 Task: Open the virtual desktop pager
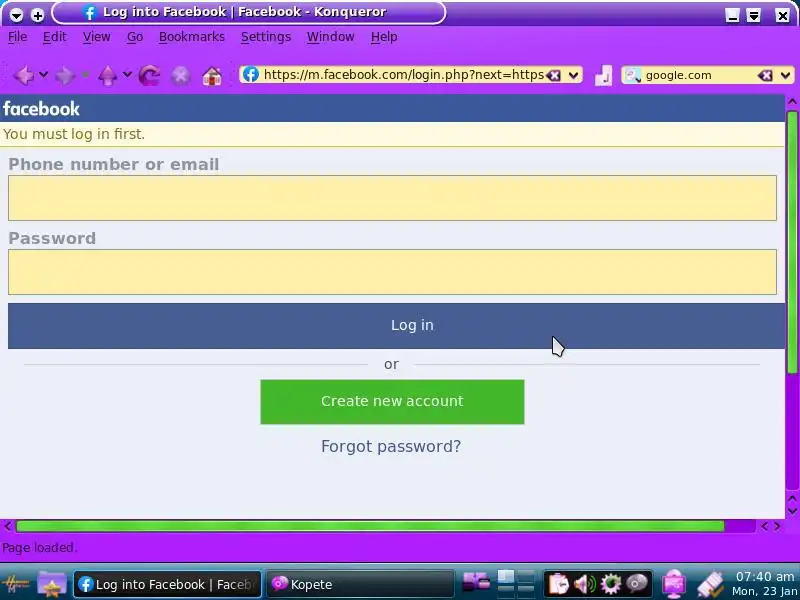[516, 584]
